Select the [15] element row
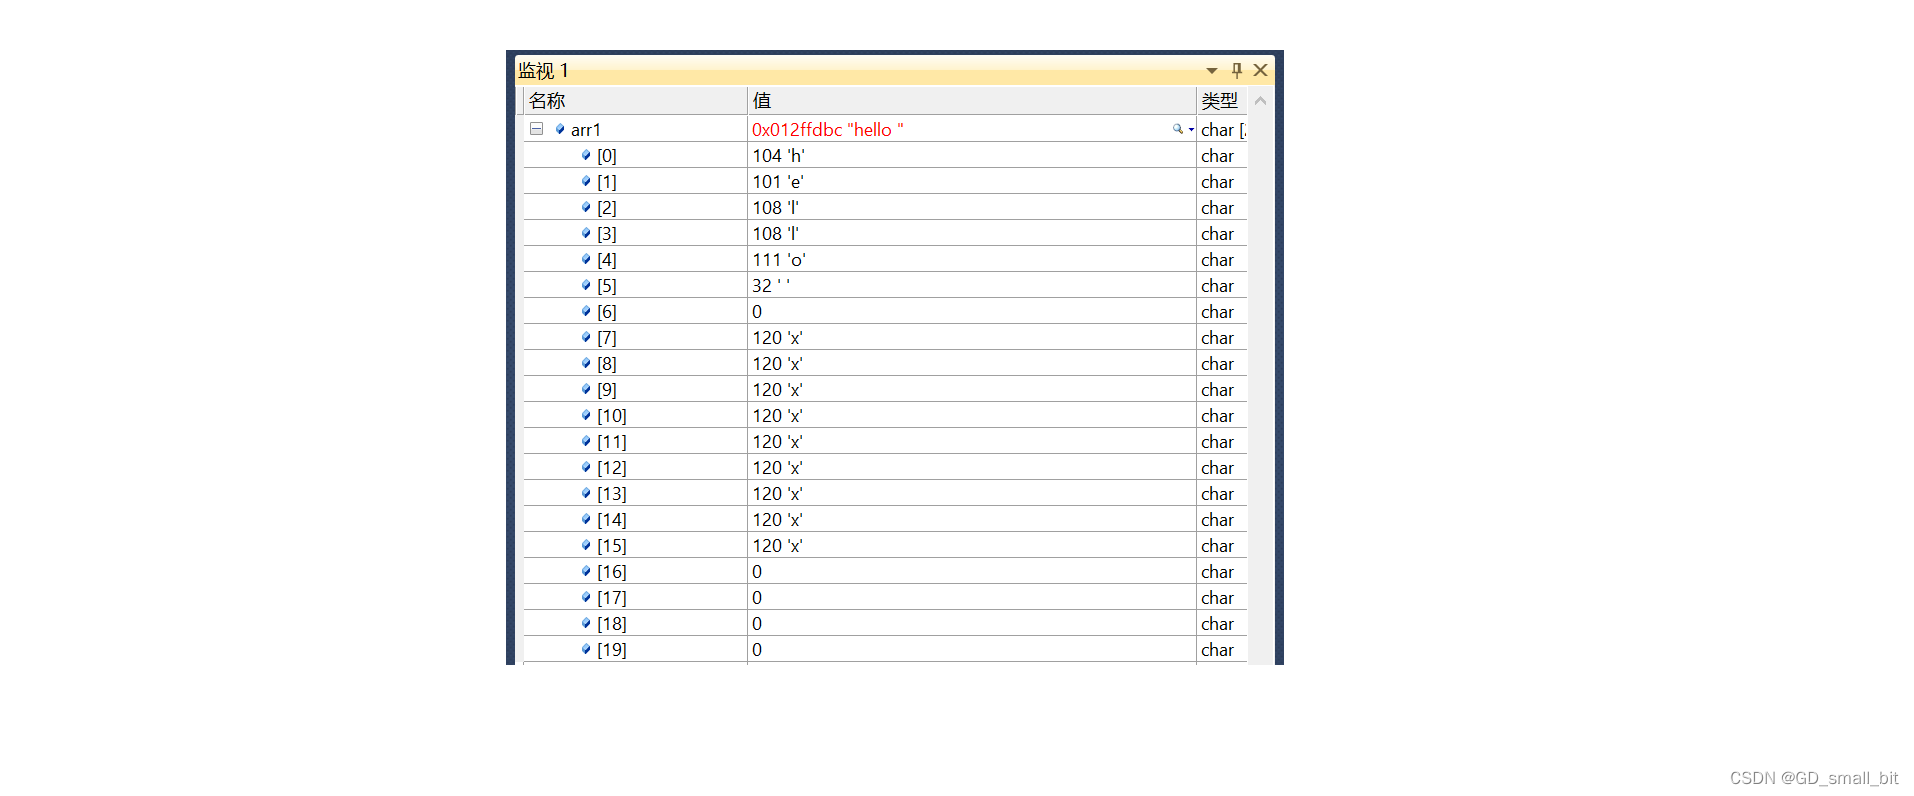The width and height of the screenshot is (1914, 796). (x=885, y=546)
